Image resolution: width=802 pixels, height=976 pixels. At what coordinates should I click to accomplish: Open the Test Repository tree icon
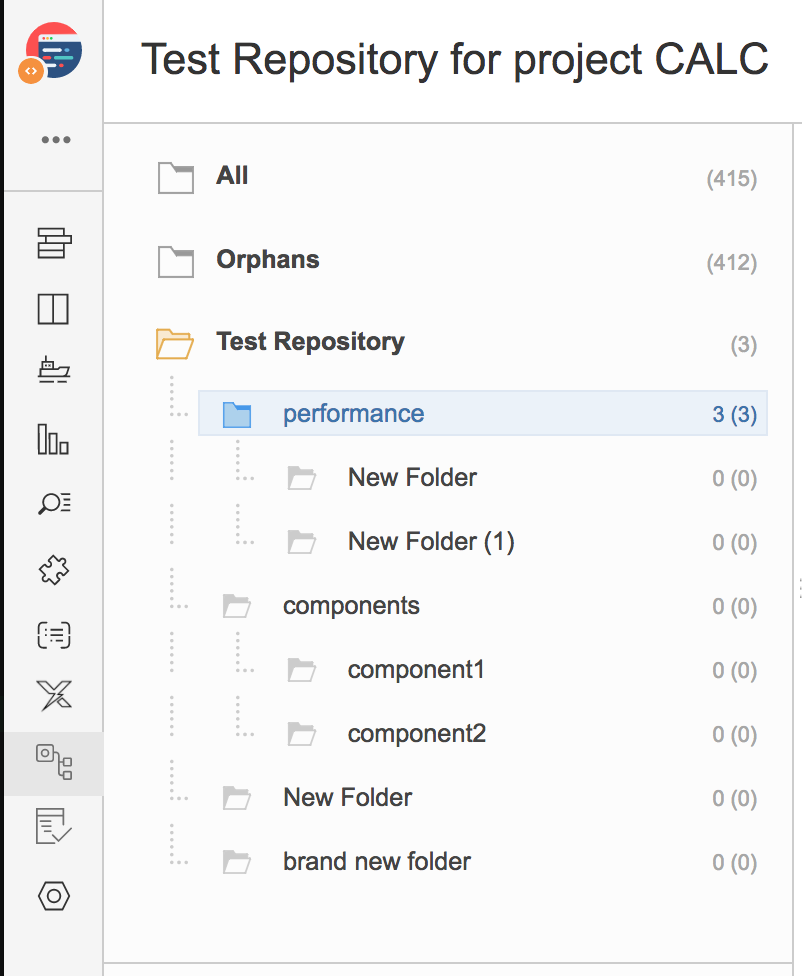(54, 762)
